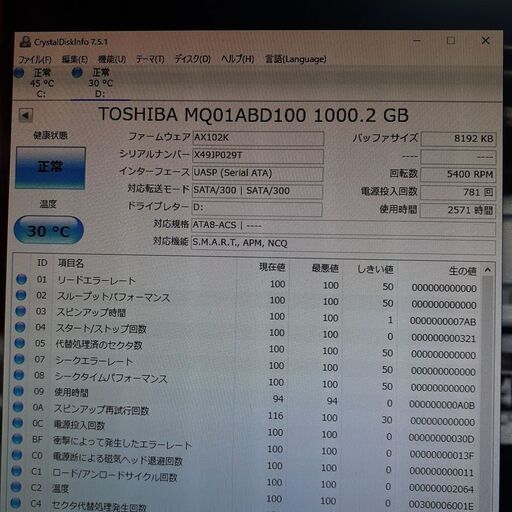Screen dimensions: 512x512
Task: Click status icon of row C1 ロード/アンロードサイクル回数
Action: [17, 471]
